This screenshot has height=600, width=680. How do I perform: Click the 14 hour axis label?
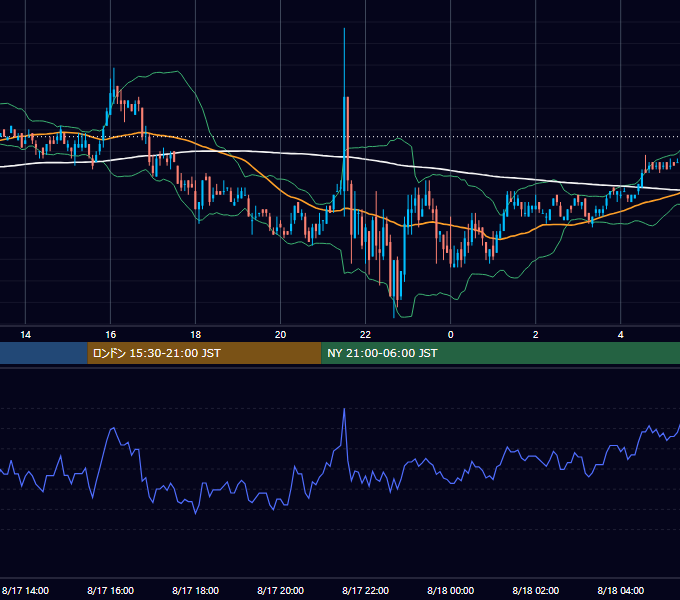(26, 335)
